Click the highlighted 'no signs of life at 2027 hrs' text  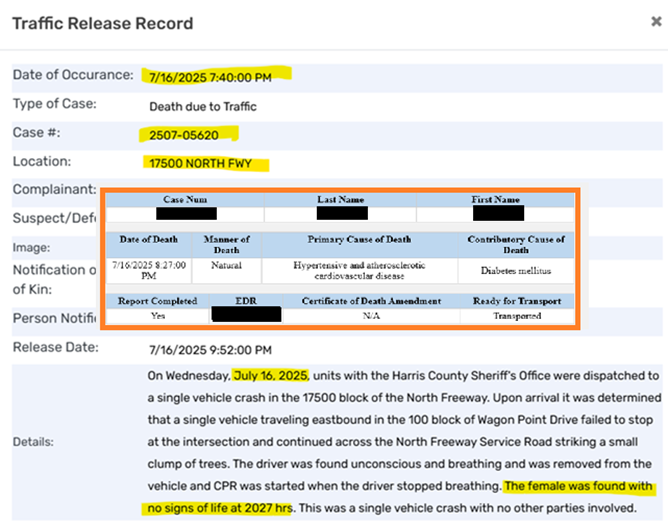click(x=220, y=508)
